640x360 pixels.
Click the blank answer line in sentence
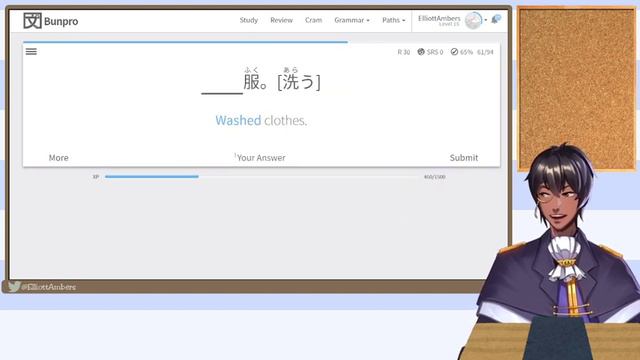click(222, 93)
